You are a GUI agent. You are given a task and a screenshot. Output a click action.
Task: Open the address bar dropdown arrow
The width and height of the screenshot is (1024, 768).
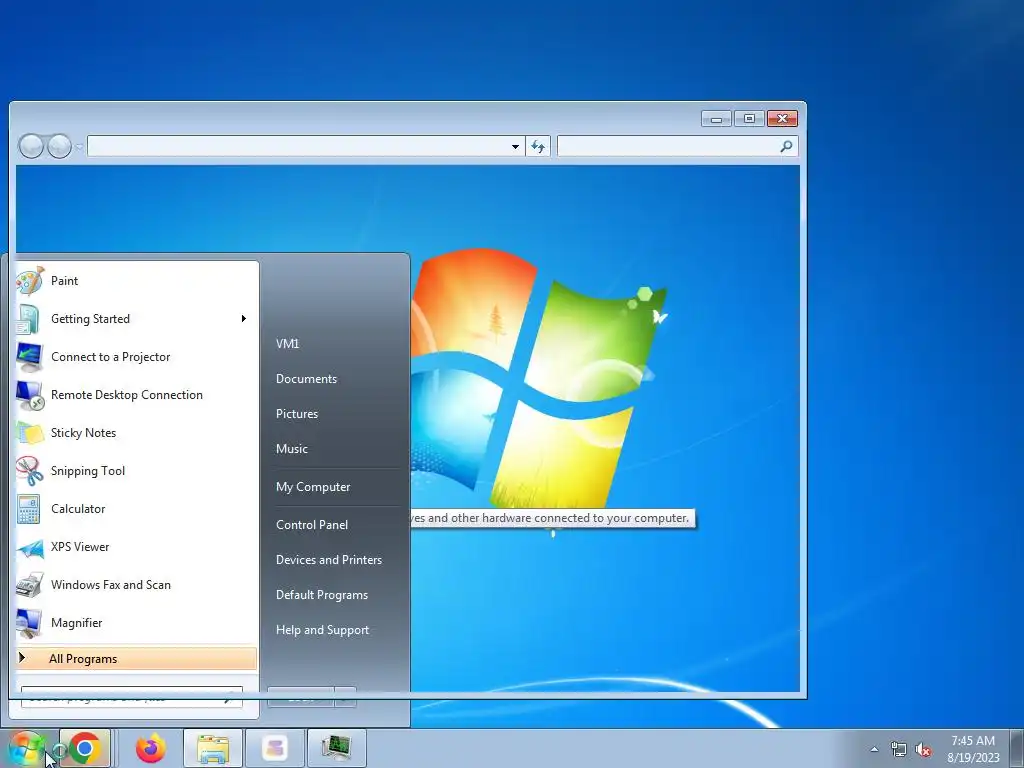pos(515,146)
